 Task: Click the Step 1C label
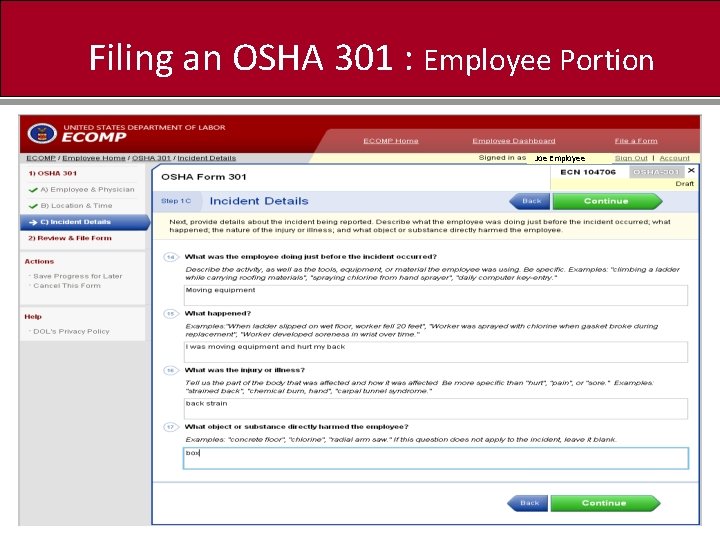pos(176,201)
